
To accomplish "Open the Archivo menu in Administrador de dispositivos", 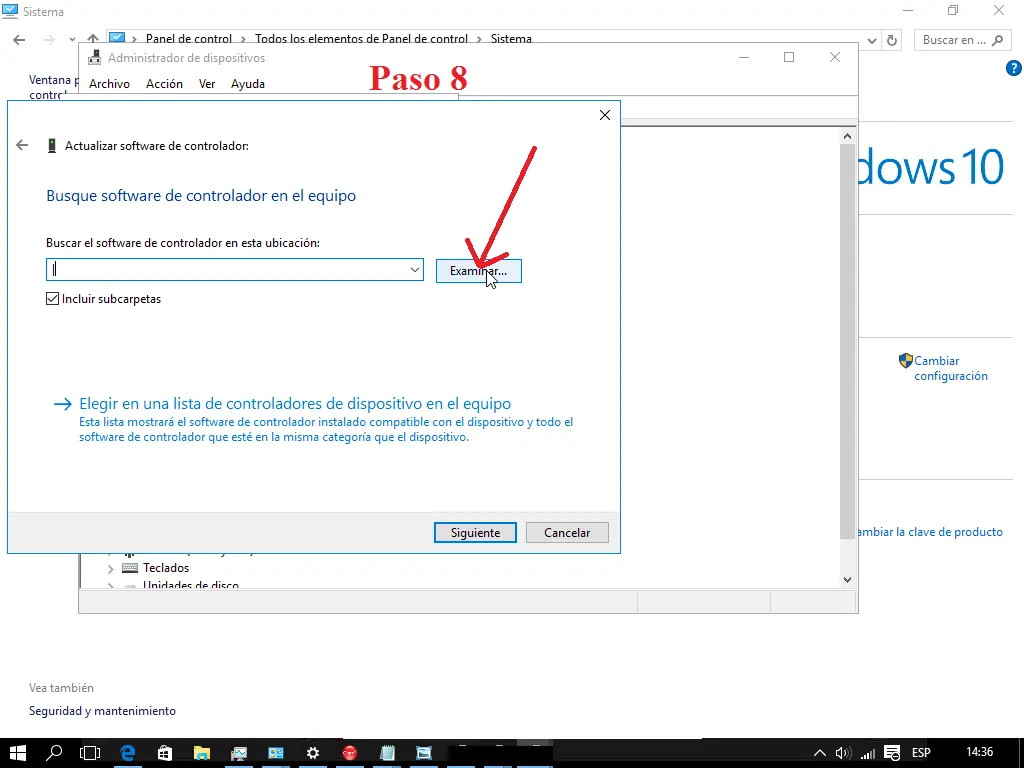I will coord(109,84).
